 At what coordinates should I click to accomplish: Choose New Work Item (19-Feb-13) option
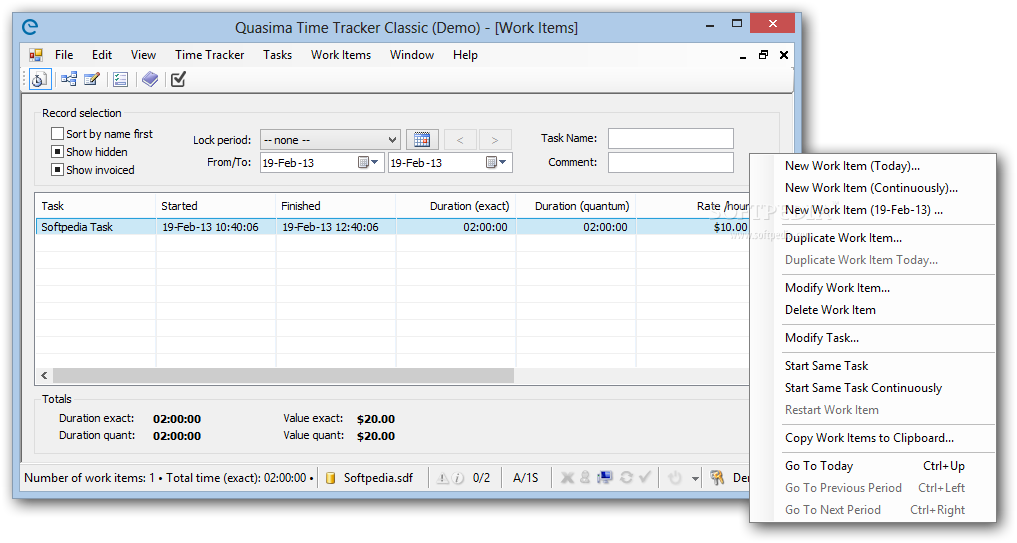coord(872,210)
